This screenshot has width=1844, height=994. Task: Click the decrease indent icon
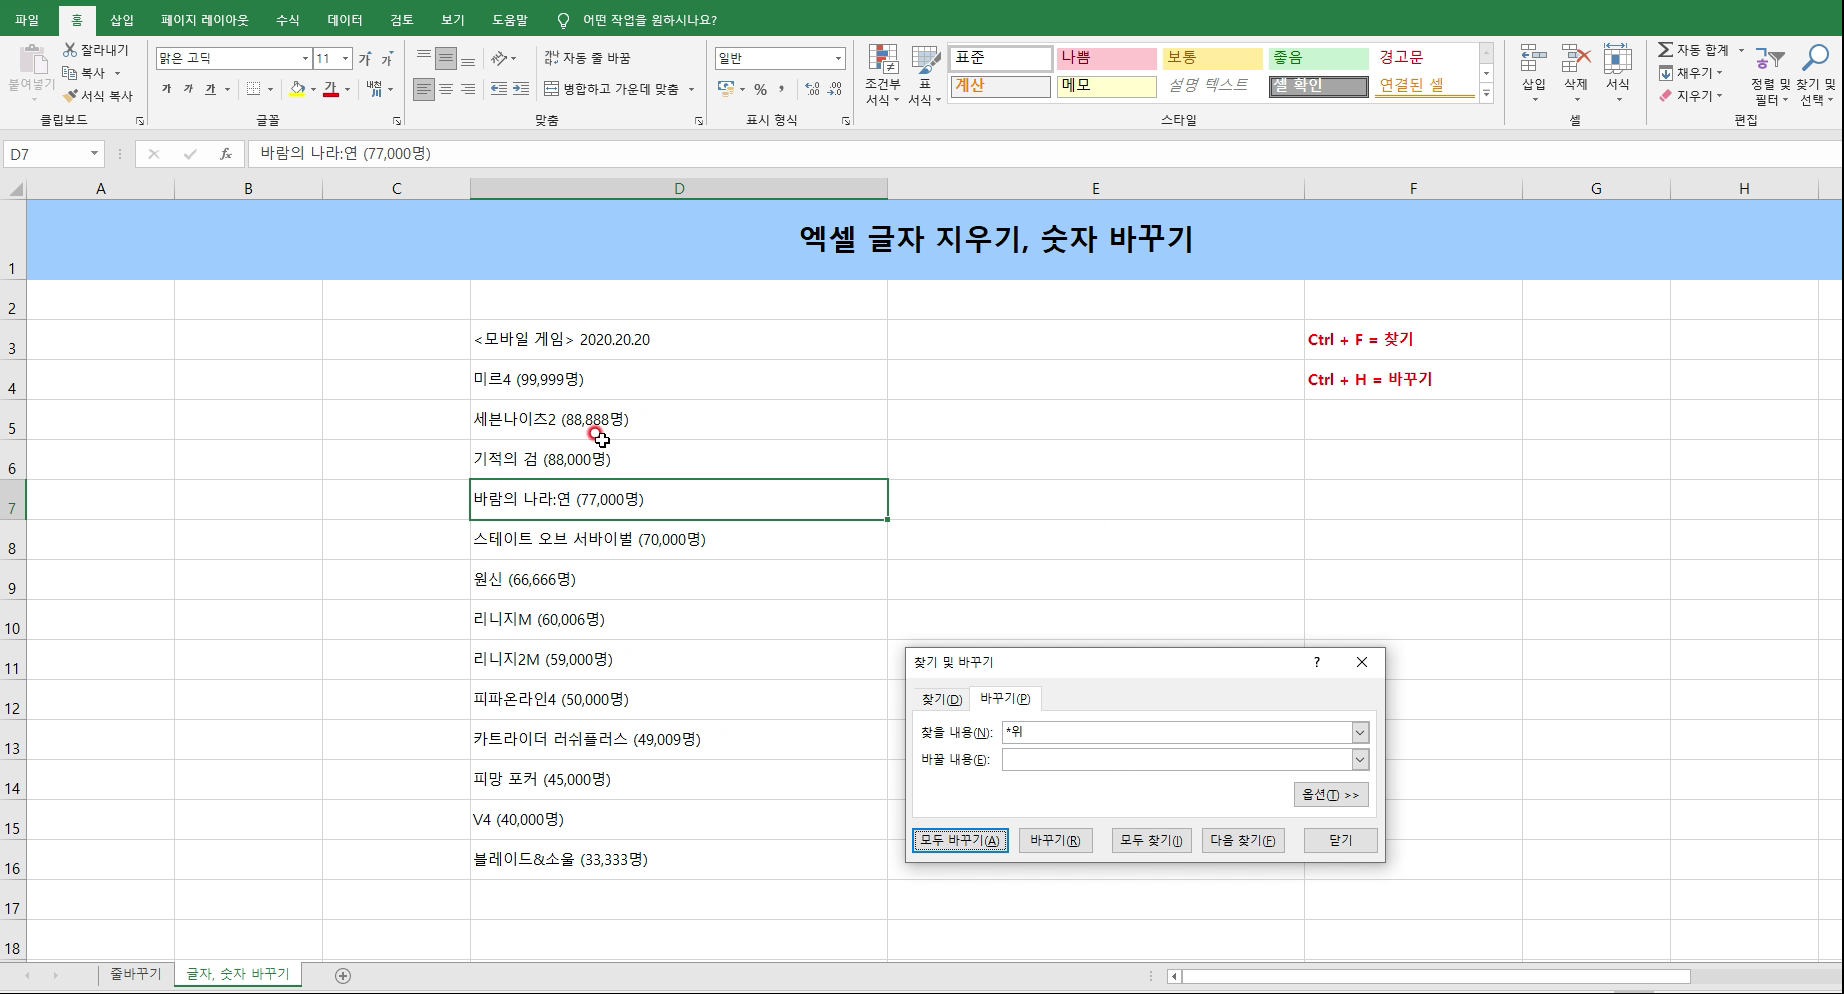(499, 89)
